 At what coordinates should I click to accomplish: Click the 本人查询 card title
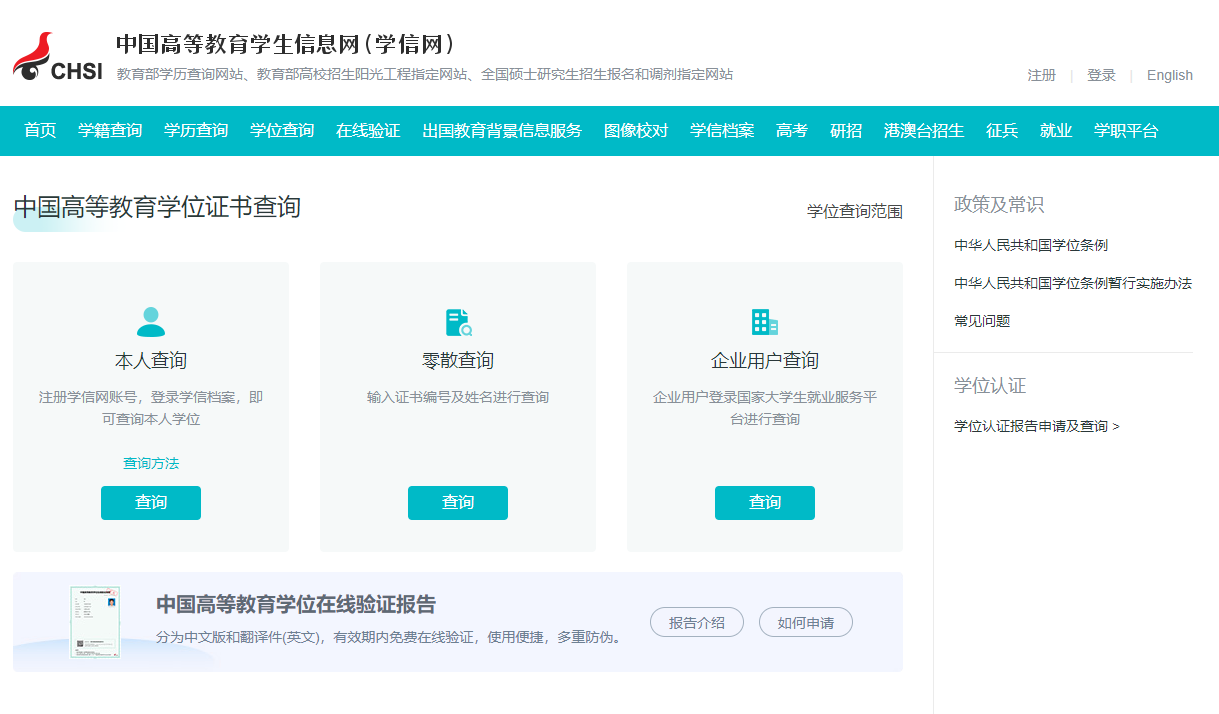point(151,360)
